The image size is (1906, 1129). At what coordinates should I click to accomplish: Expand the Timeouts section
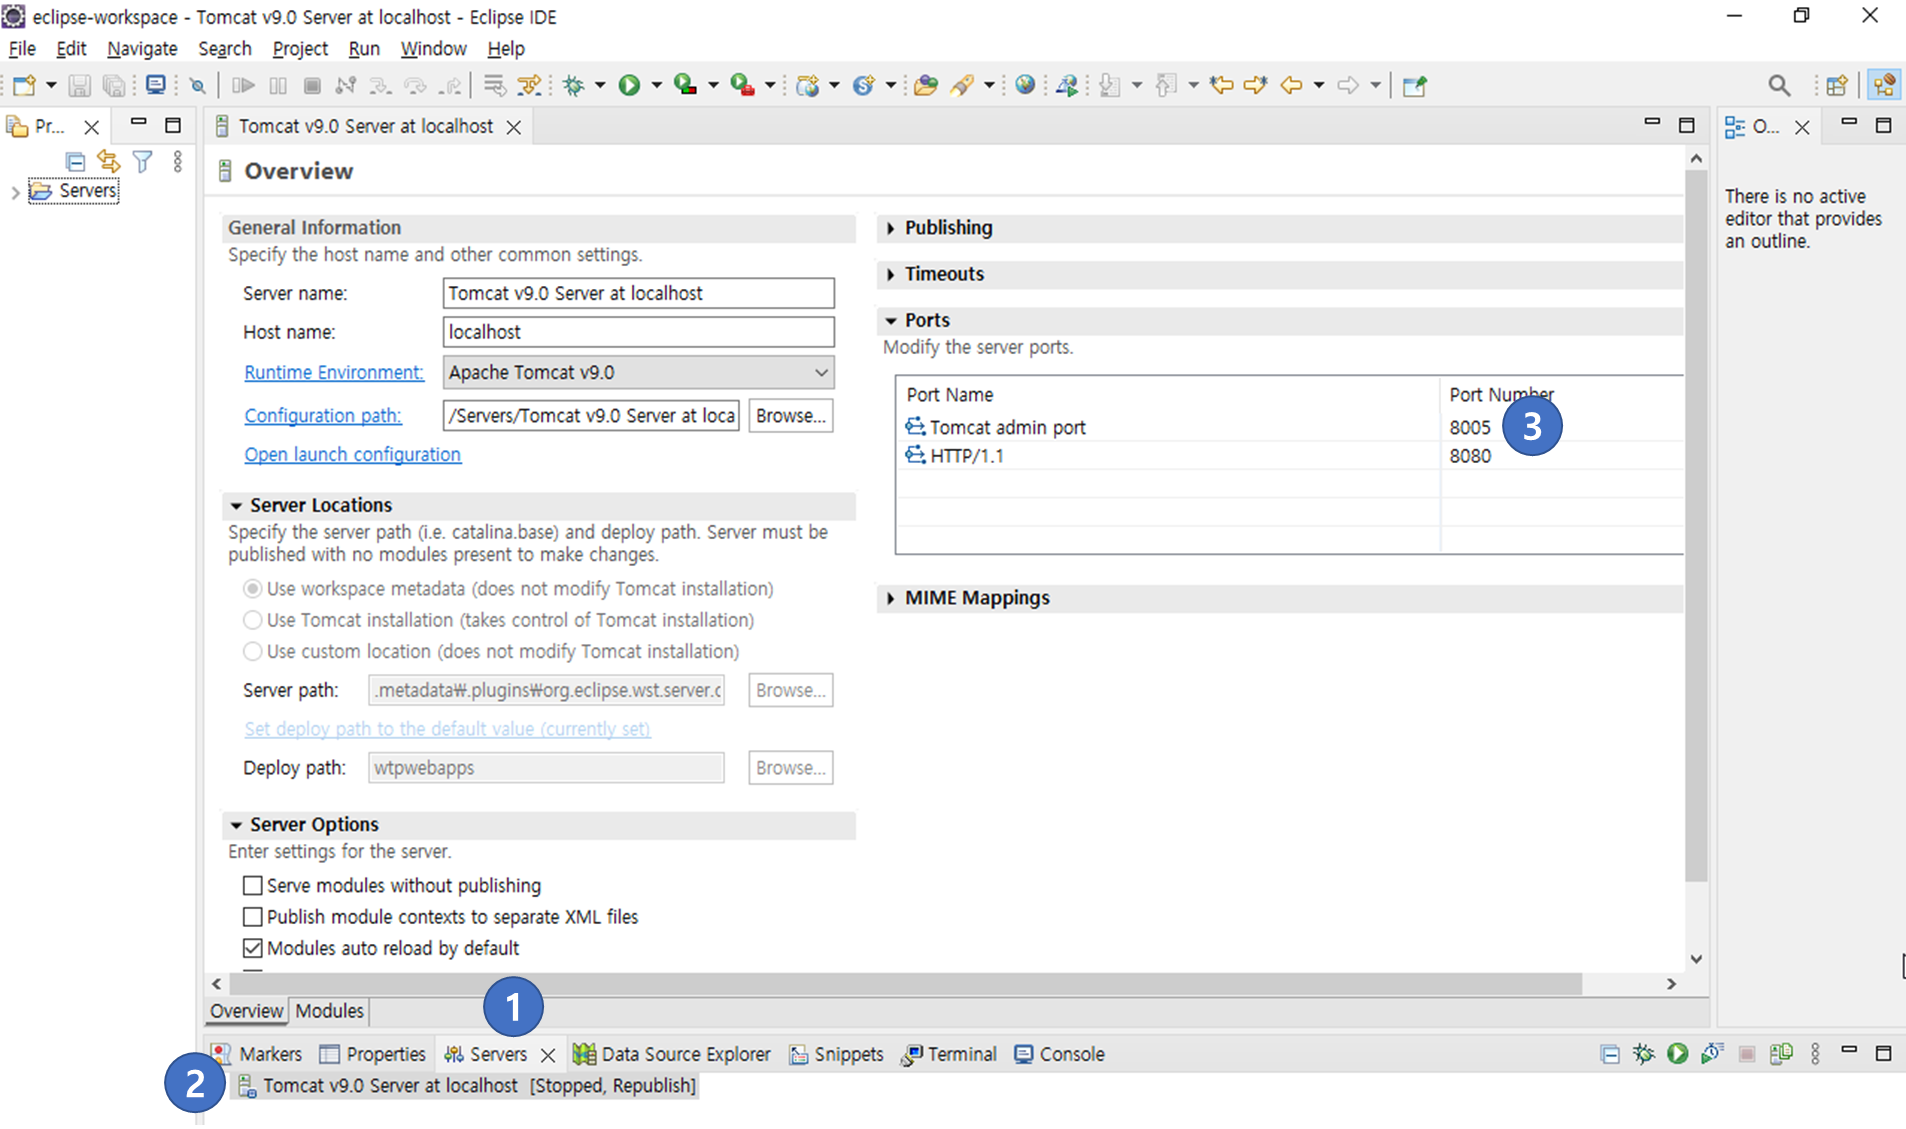(x=891, y=274)
